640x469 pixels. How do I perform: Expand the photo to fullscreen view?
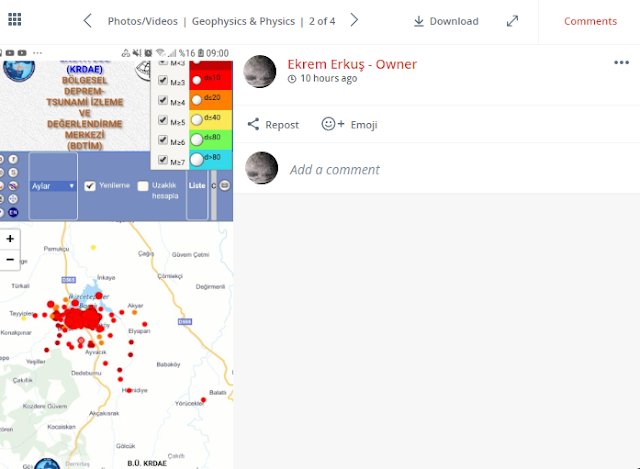coord(512,21)
